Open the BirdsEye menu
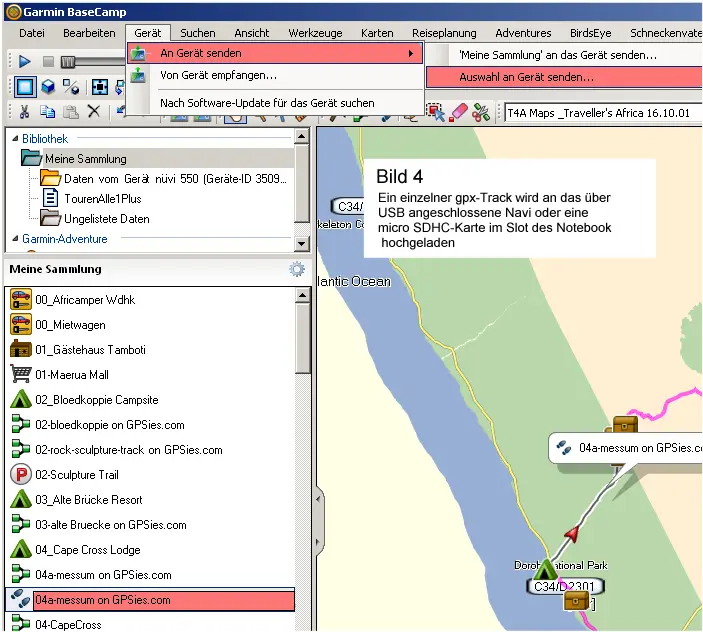 point(590,33)
